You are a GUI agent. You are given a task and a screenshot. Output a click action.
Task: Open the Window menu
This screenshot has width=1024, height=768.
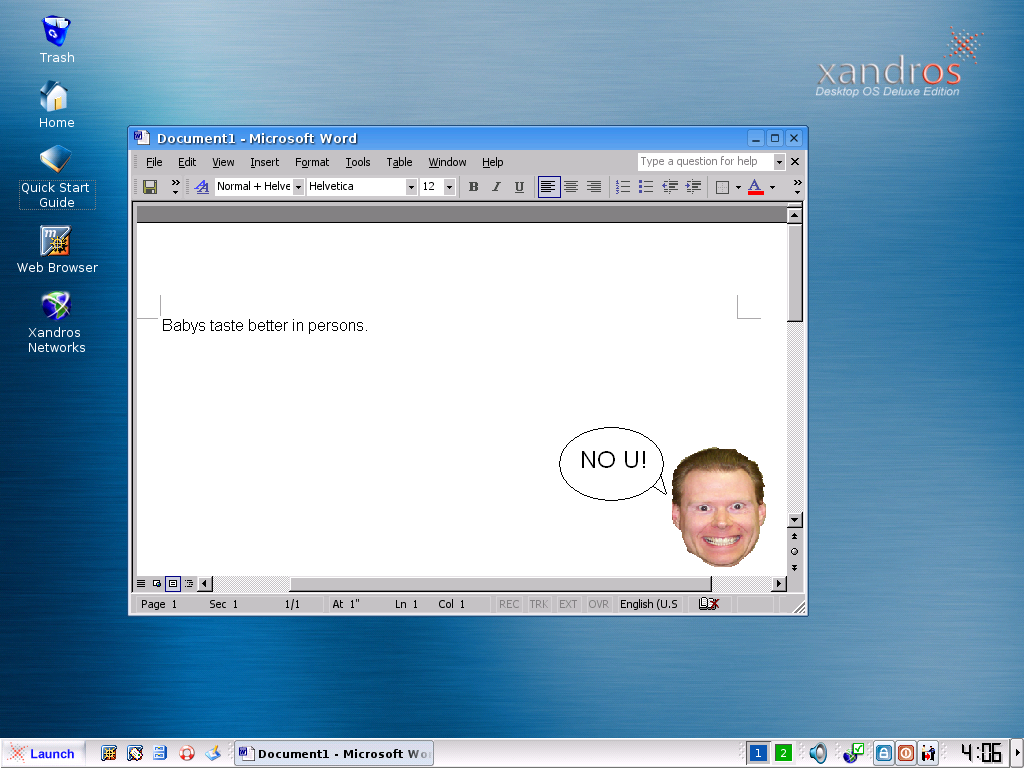point(447,162)
